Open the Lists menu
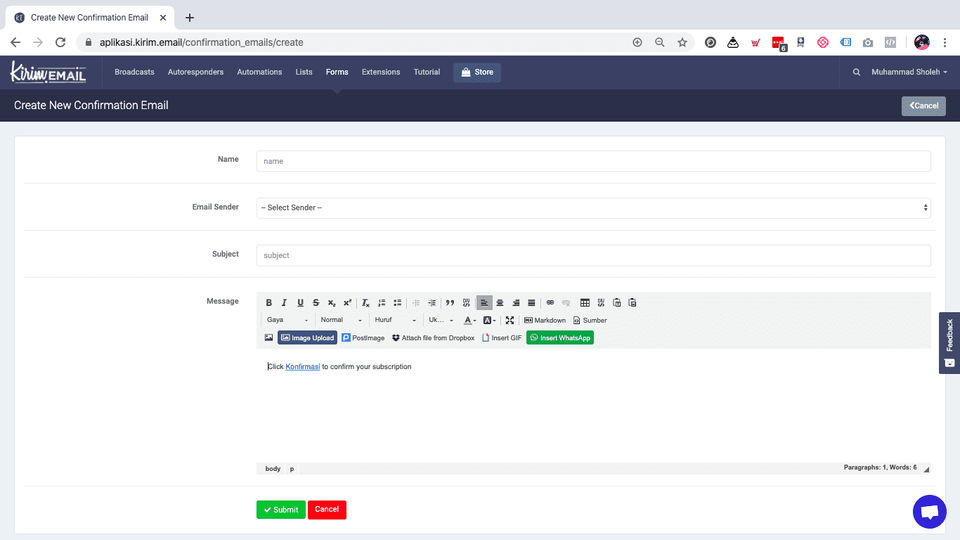This screenshot has height=540, width=960. click(304, 72)
